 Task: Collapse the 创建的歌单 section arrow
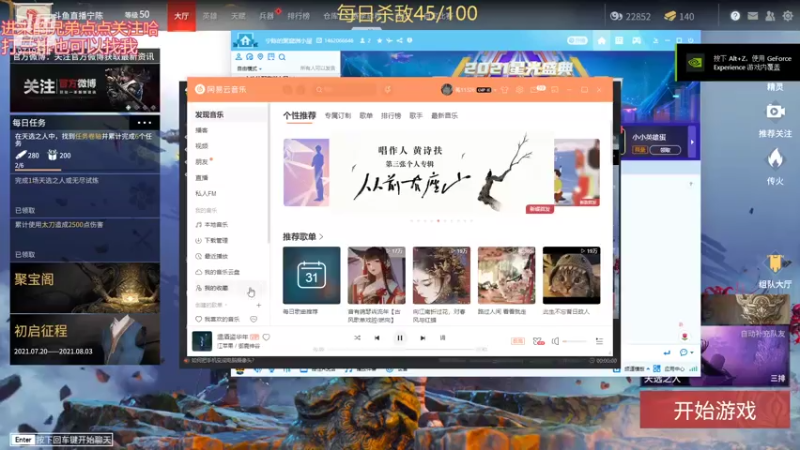[x=226, y=305]
